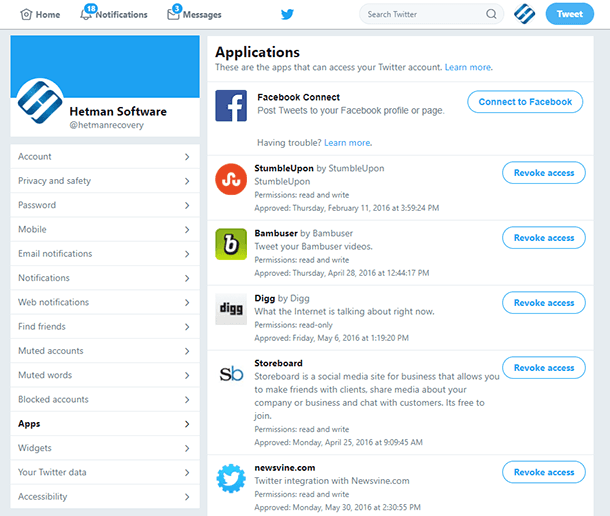Image resolution: width=610 pixels, height=516 pixels.
Task: Click Learn more link under Applications heading
Action: pyautogui.click(x=468, y=67)
